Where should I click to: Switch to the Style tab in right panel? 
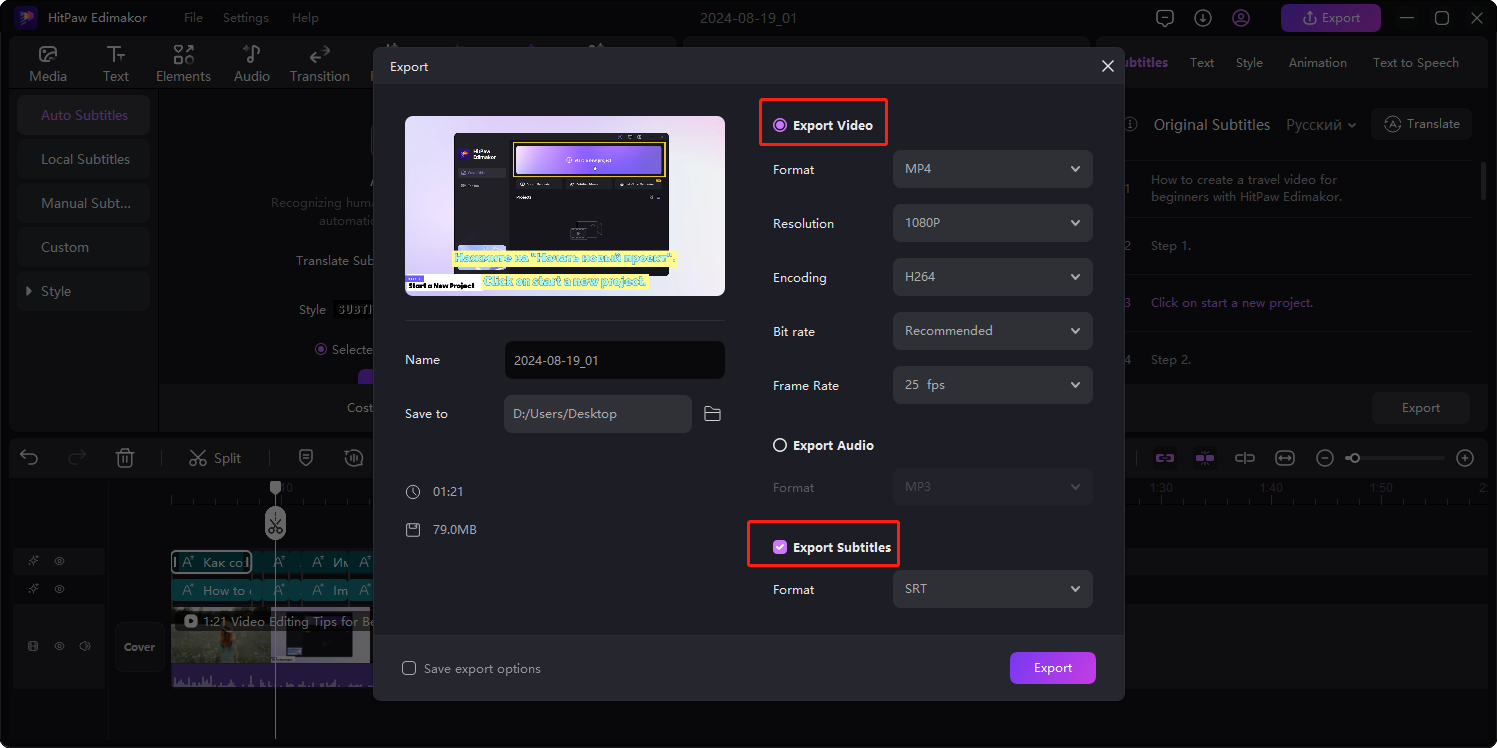click(x=1249, y=62)
